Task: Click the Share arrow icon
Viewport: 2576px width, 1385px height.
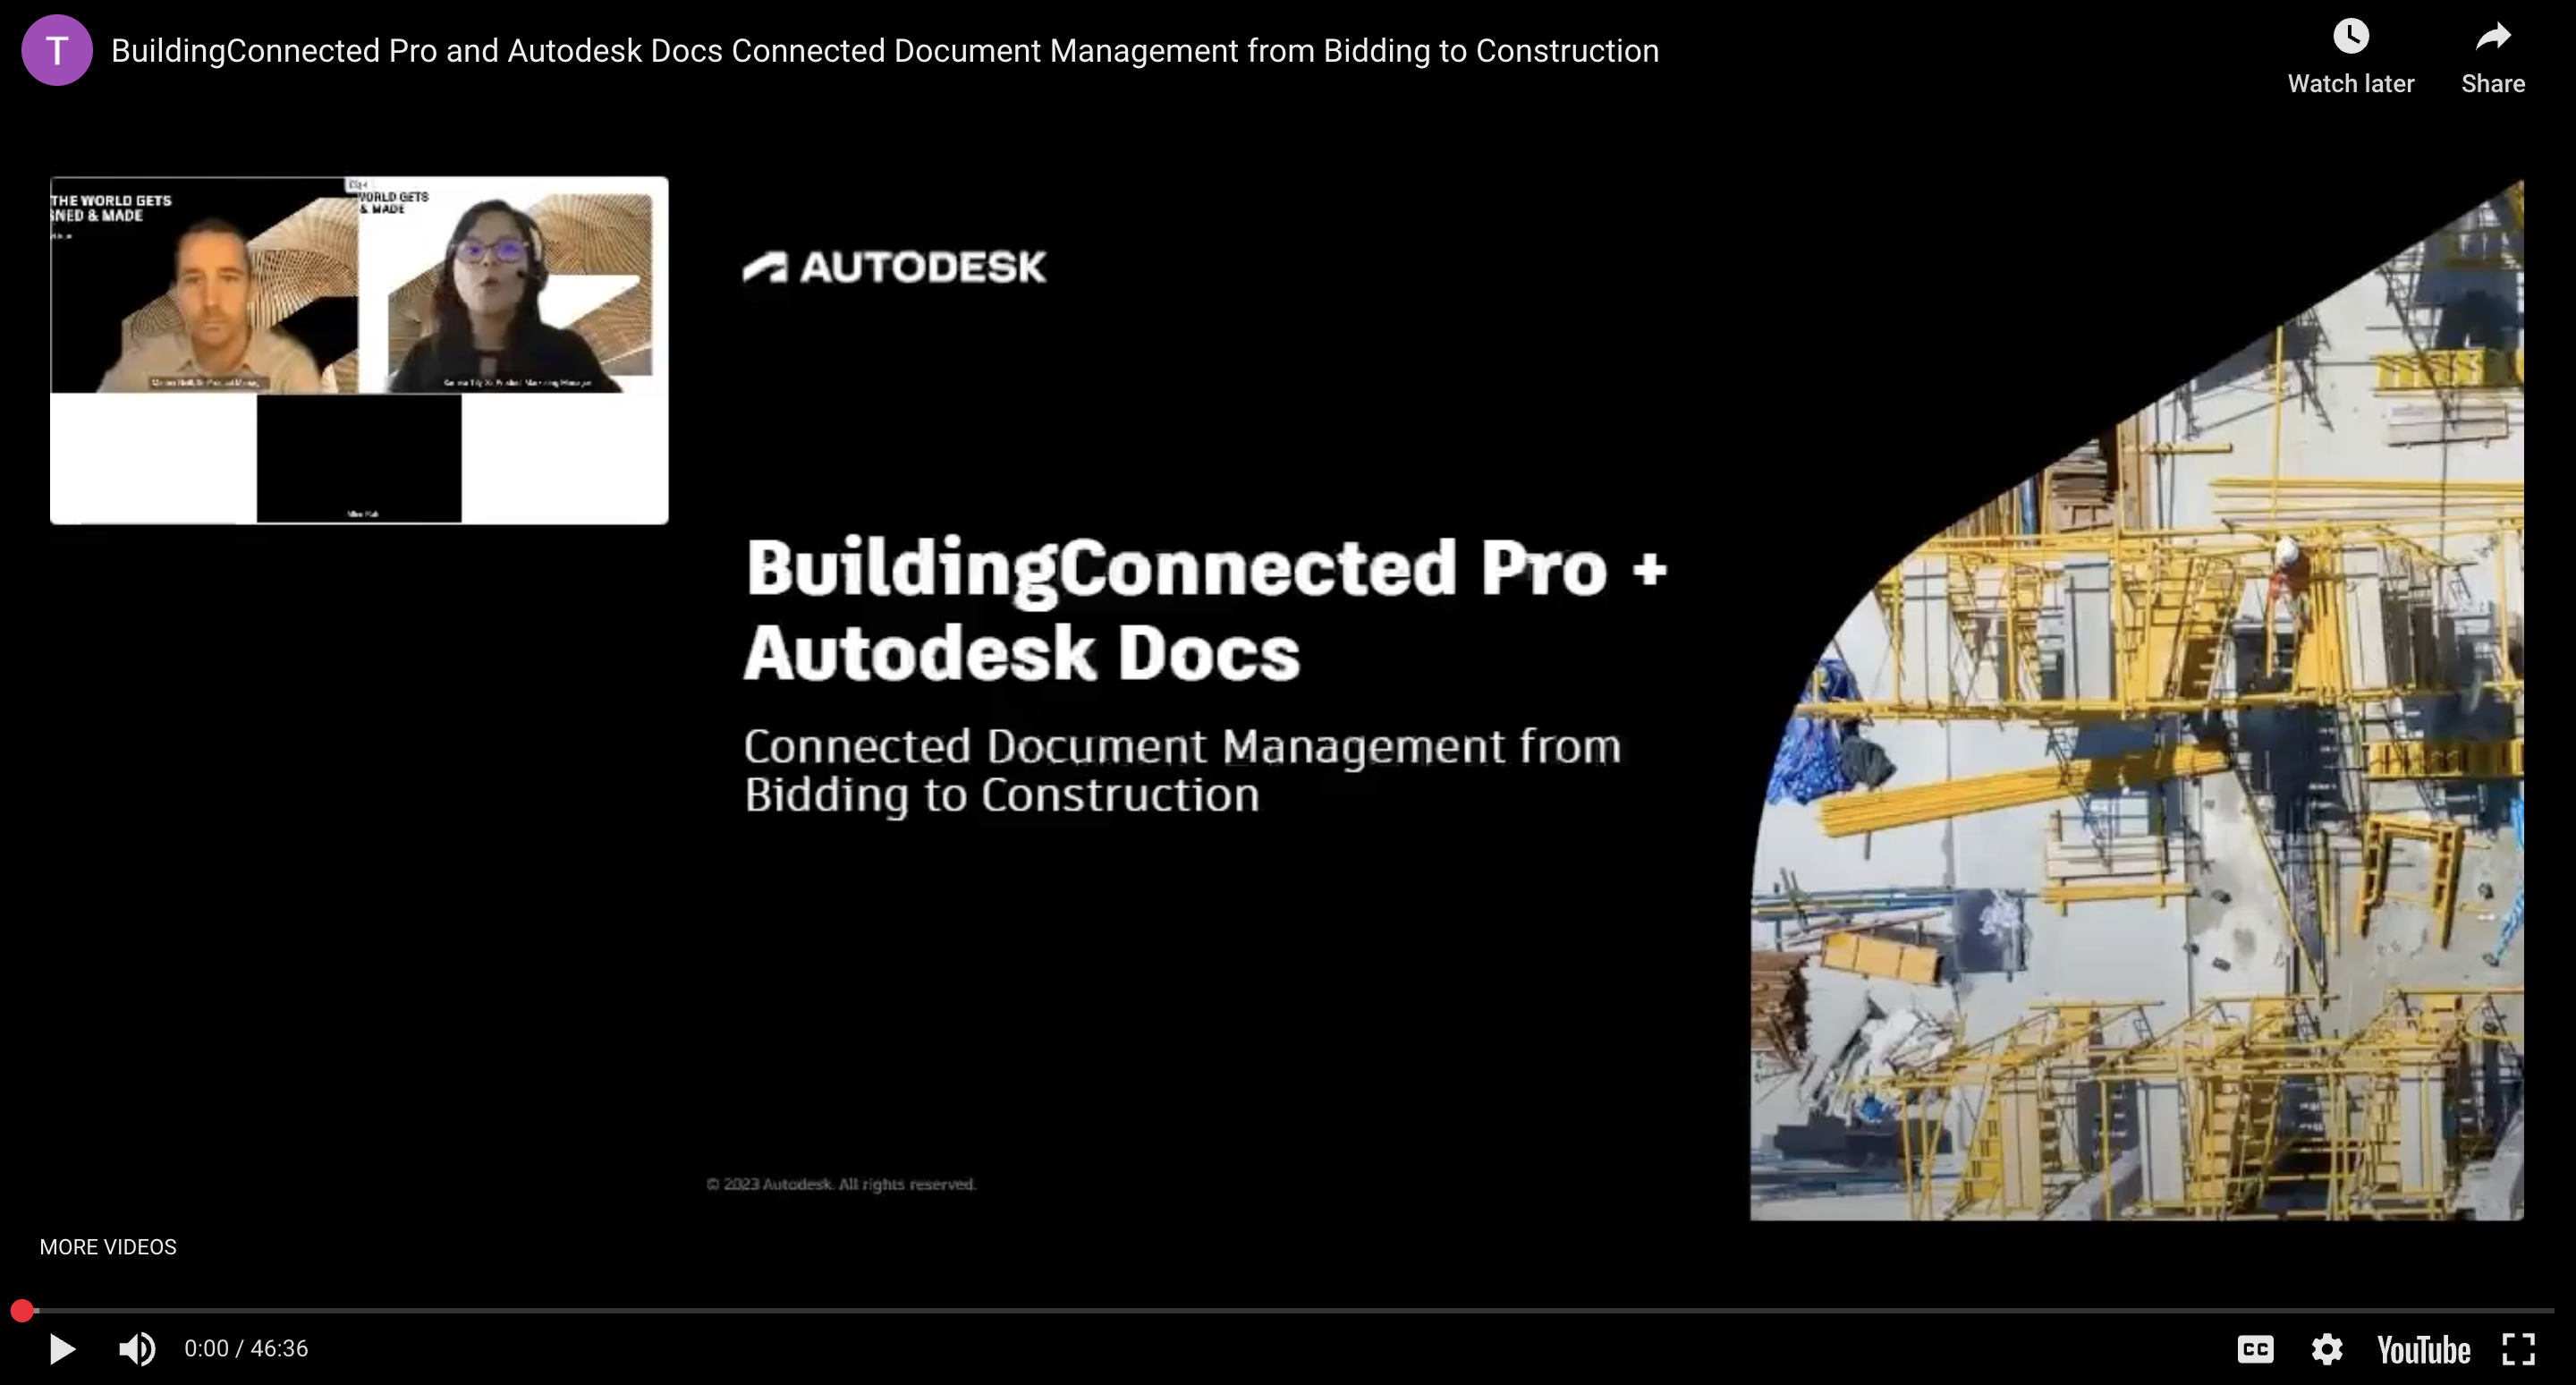Action: [x=2493, y=37]
